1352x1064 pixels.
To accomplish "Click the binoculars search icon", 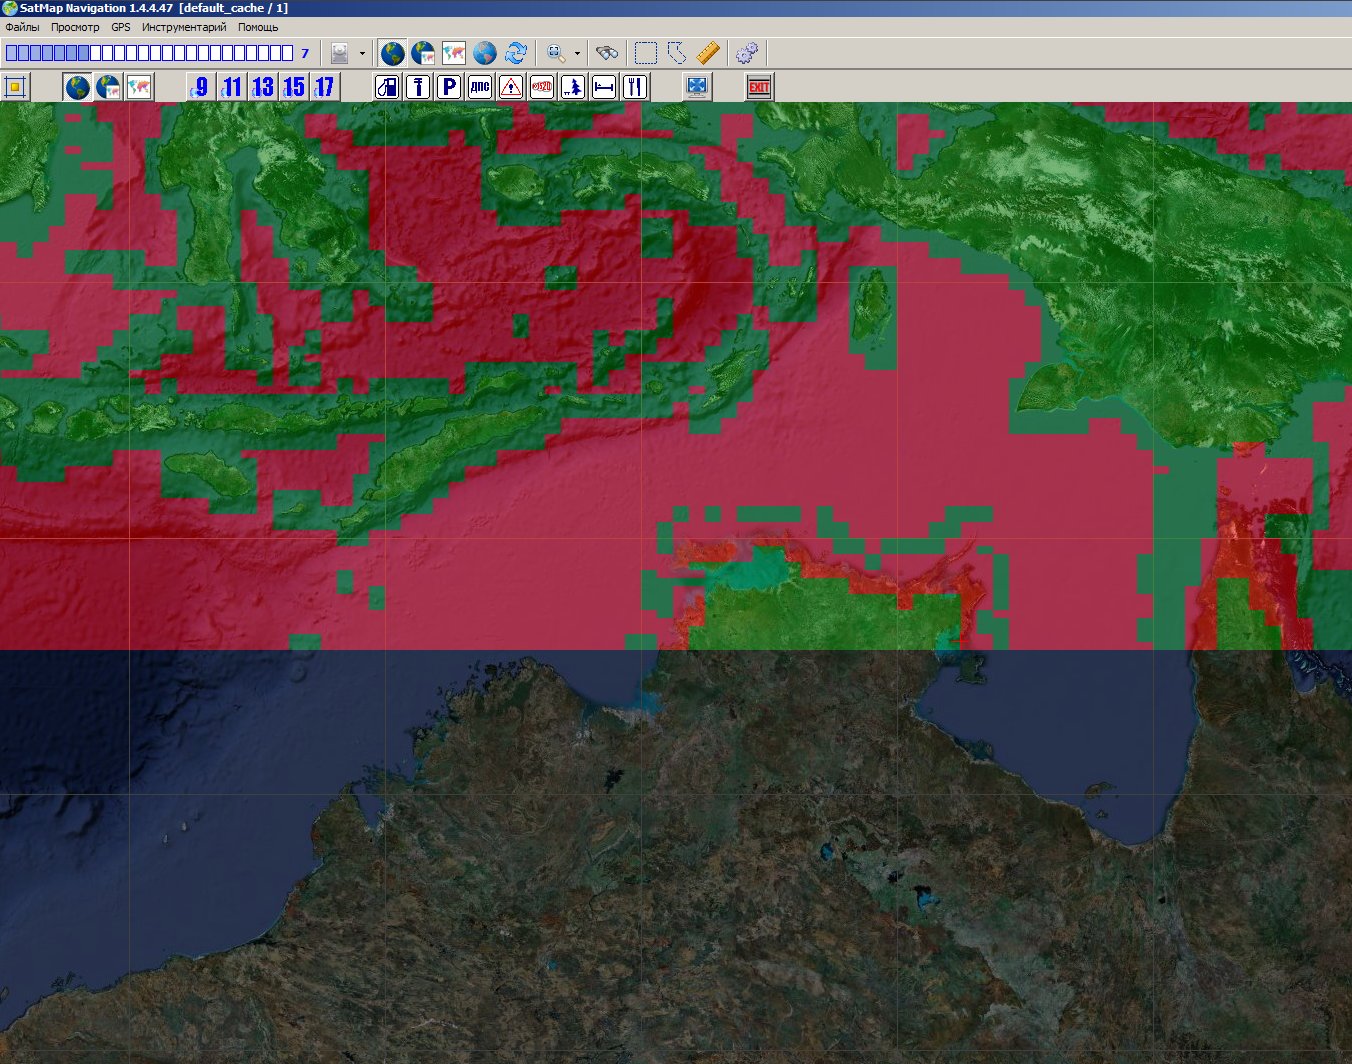I will 606,53.
